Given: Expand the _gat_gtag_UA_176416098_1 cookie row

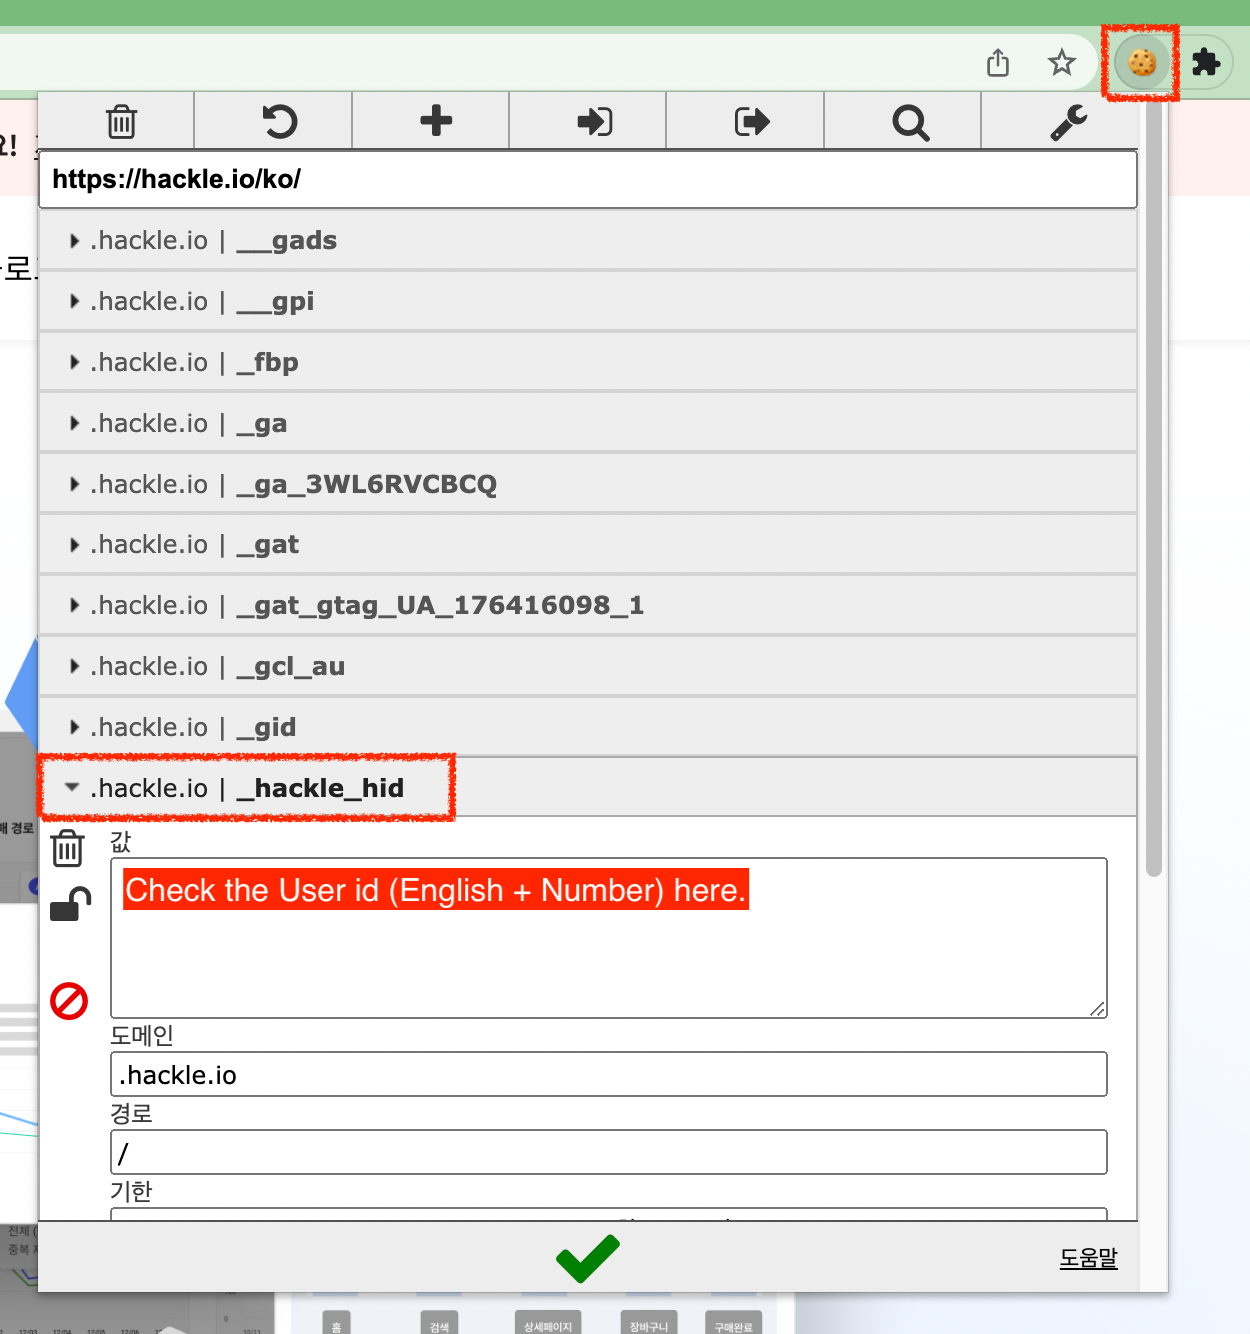Looking at the screenshot, I should (588, 606).
